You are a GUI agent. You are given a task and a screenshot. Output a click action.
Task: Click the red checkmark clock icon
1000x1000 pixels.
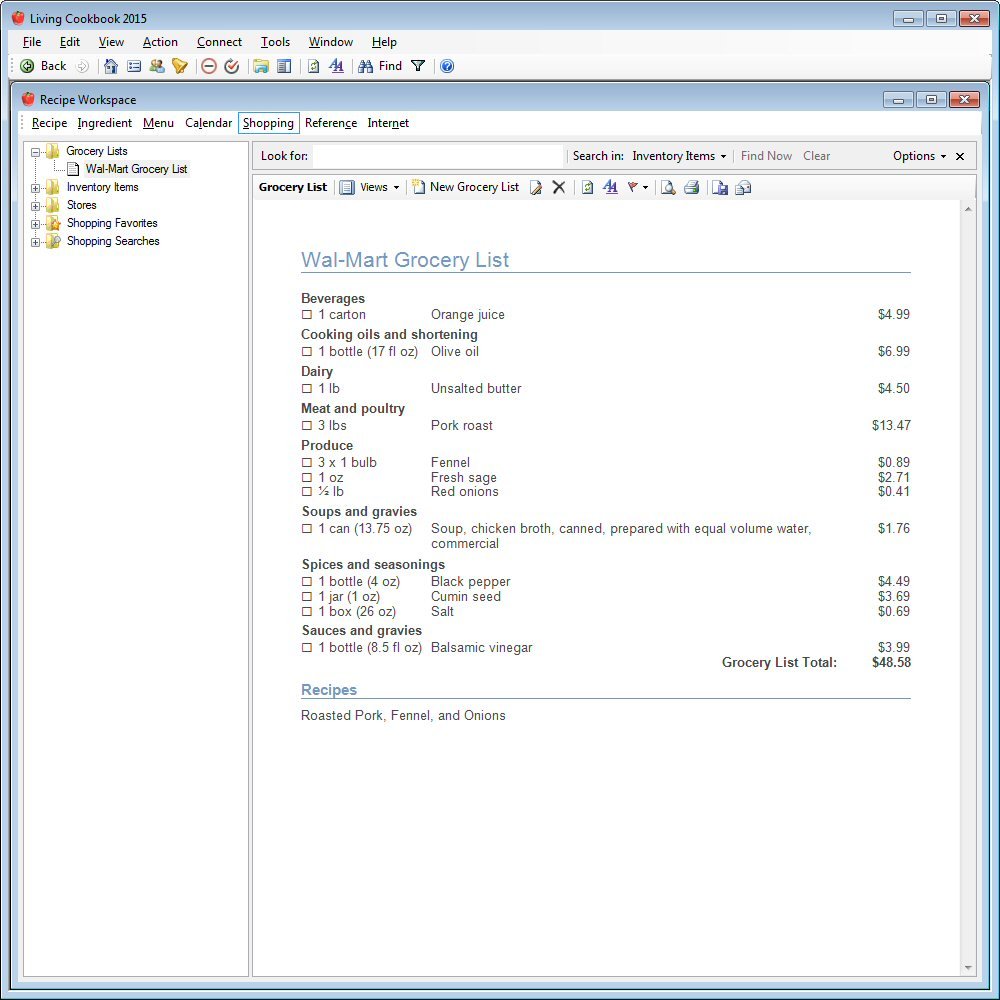point(232,66)
